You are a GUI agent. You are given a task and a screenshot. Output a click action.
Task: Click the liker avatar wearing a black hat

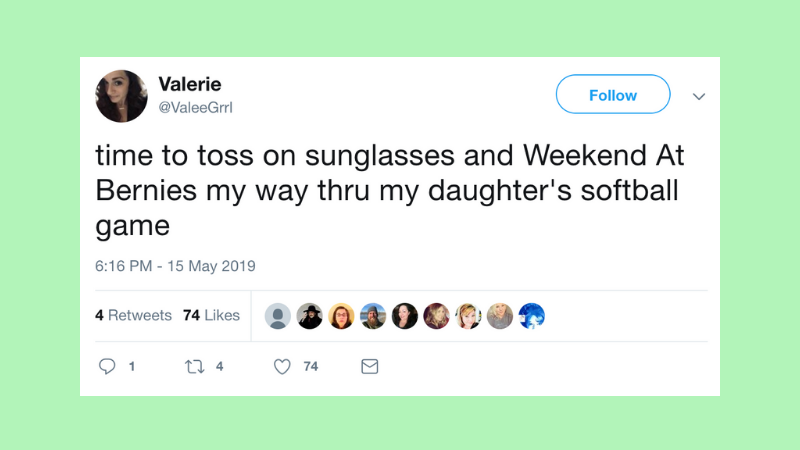pos(310,316)
